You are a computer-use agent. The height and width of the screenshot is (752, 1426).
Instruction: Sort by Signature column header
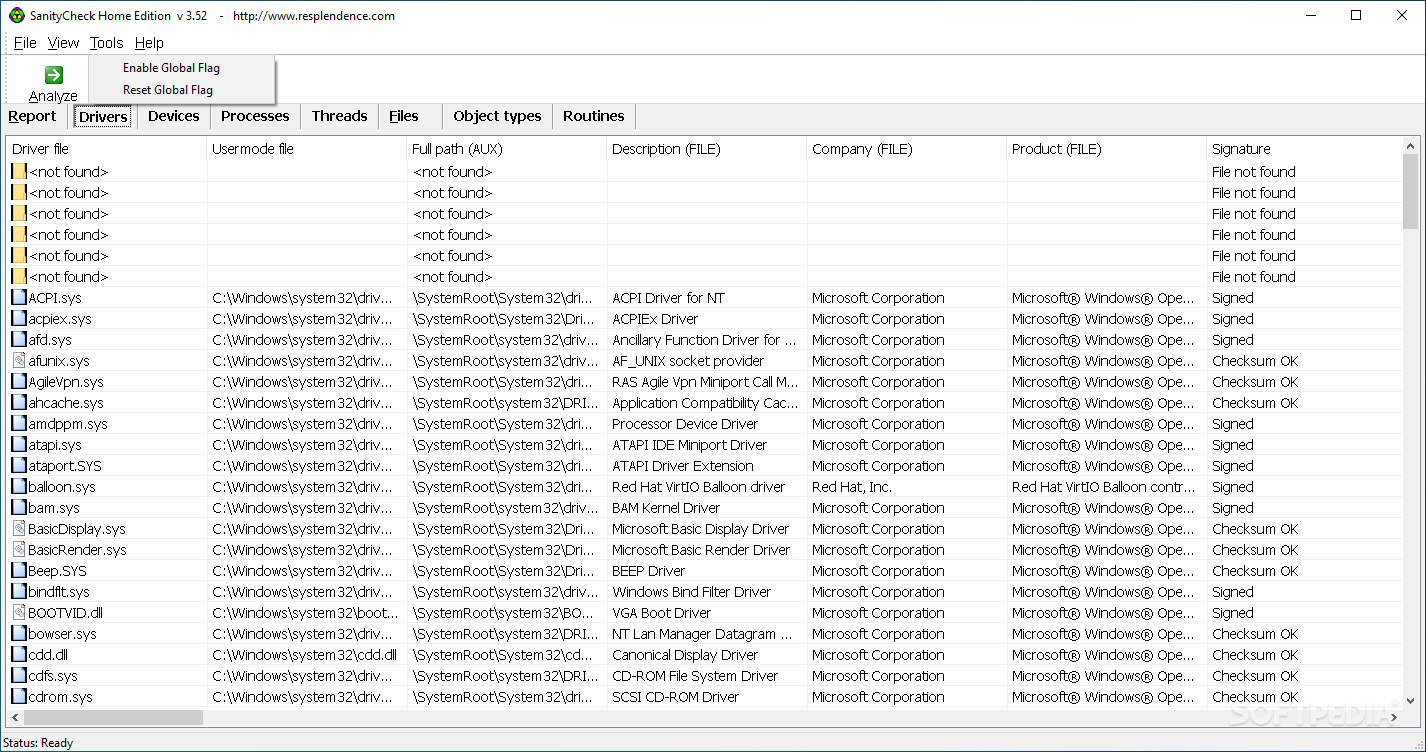(x=1305, y=149)
